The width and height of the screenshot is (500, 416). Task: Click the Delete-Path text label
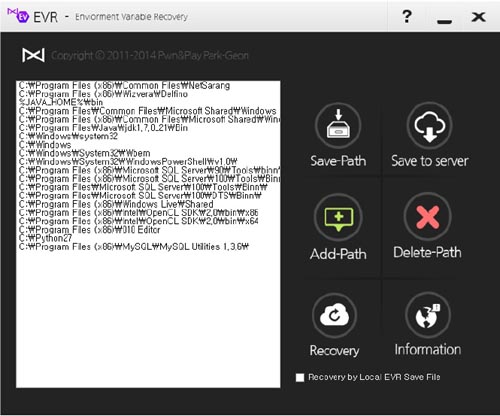coord(427,252)
